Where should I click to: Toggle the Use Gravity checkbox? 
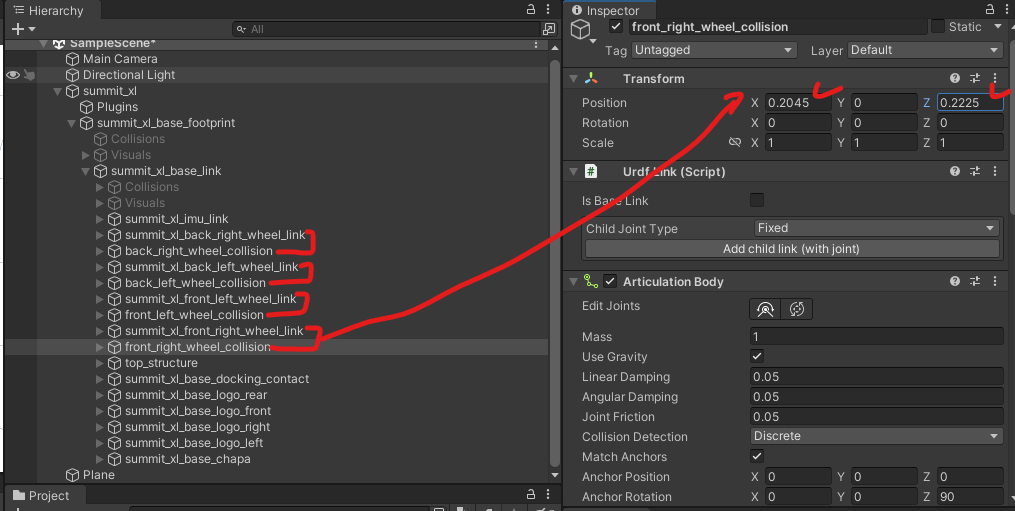tap(757, 356)
